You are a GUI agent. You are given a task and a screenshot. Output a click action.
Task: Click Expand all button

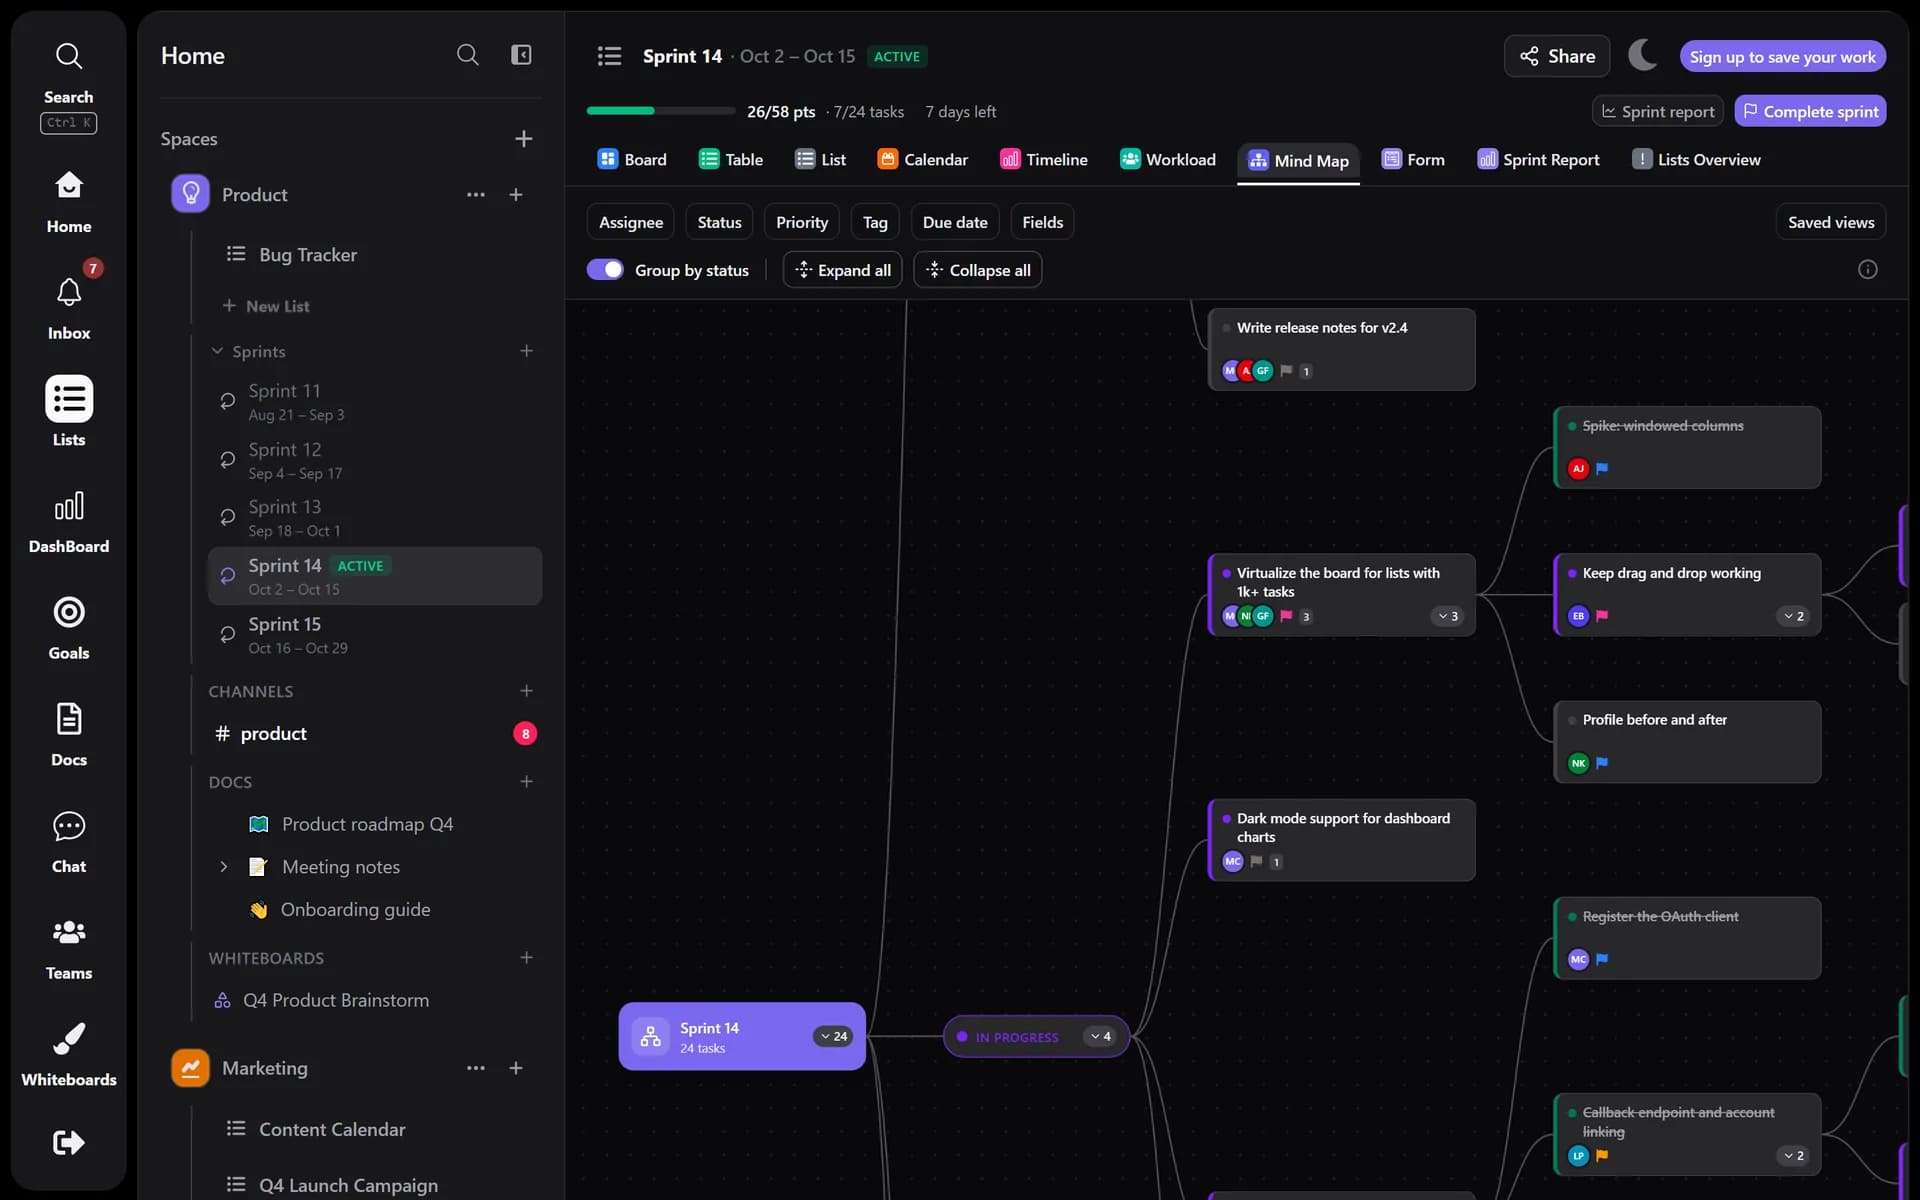[843, 270]
